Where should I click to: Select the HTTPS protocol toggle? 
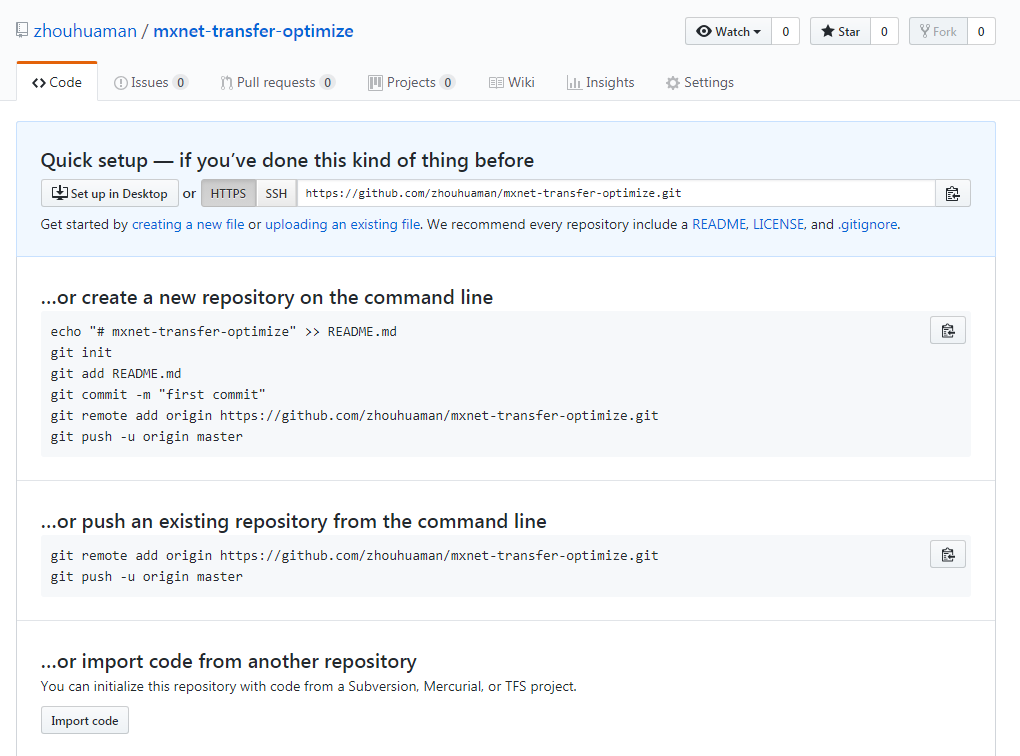[228, 193]
